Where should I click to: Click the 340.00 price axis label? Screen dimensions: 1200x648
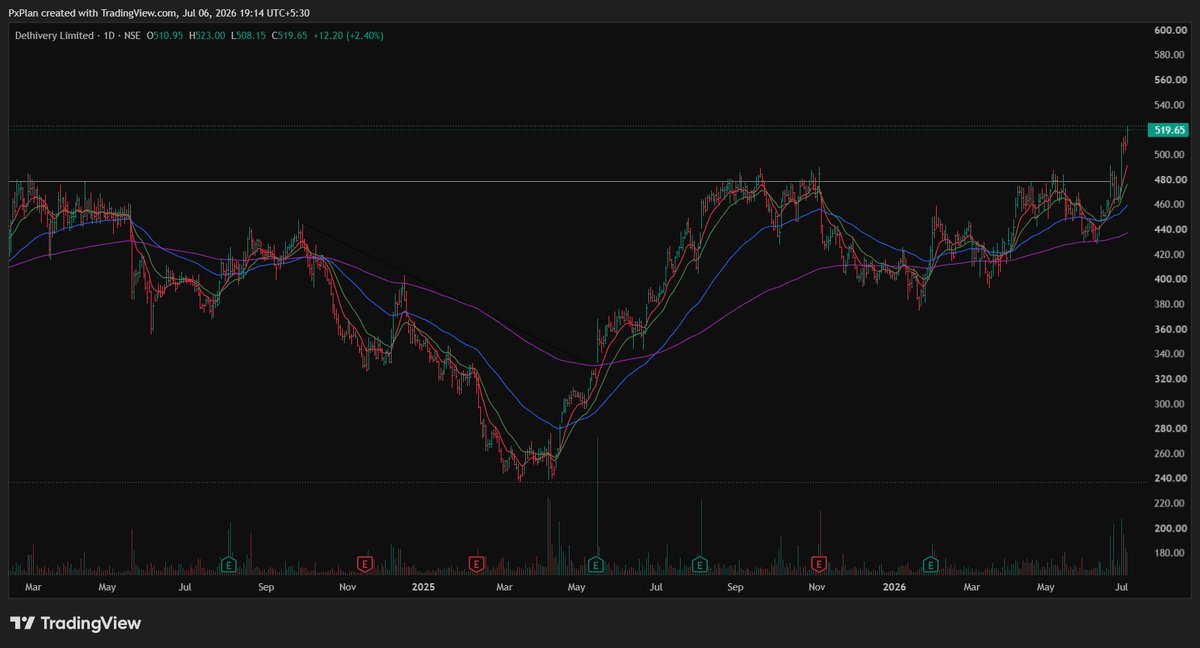coord(1169,354)
